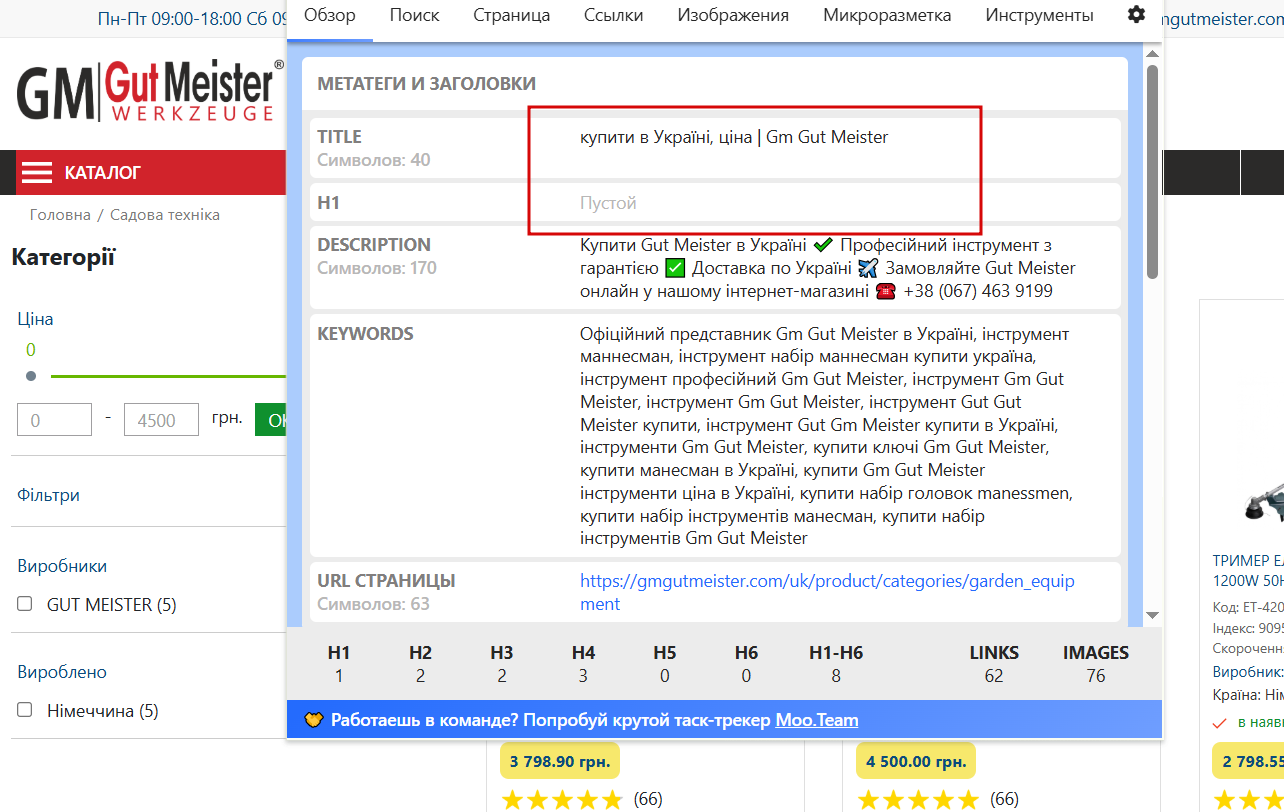Open the Ссылки tab
Viewport: 1284px width, 812px height.
point(614,15)
